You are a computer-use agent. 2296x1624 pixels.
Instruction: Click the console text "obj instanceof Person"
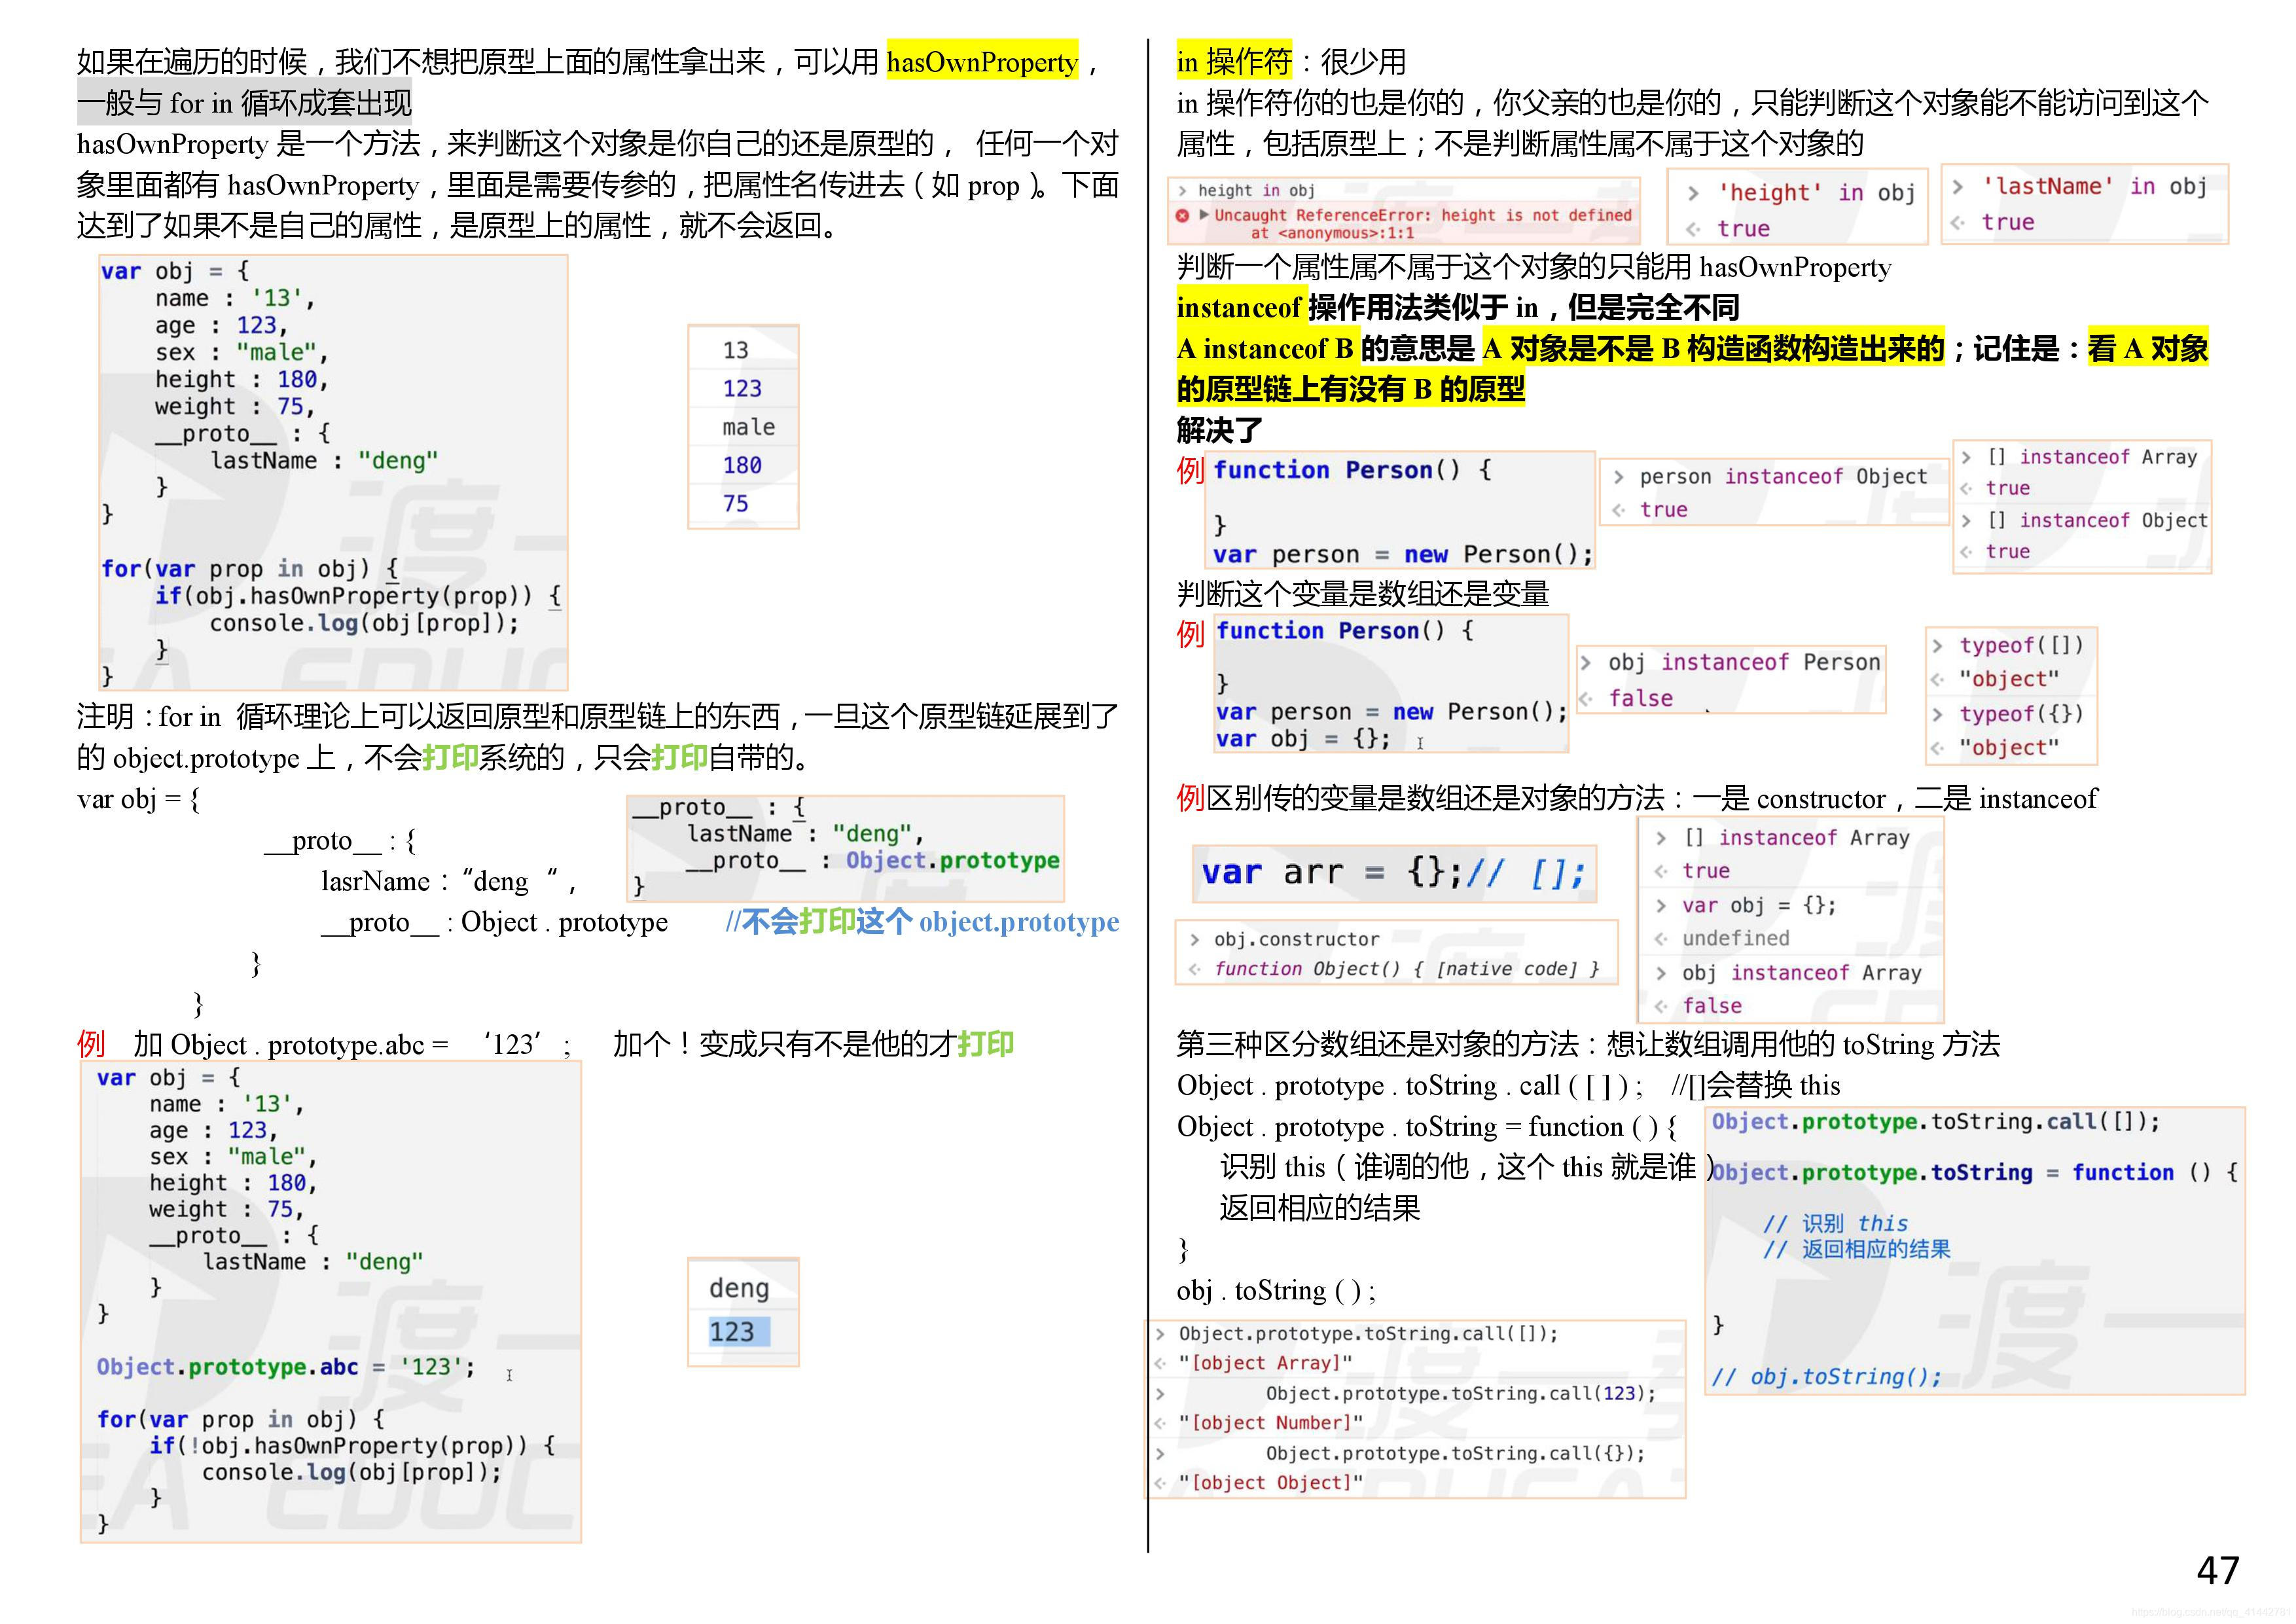click(x=1744, y=662)
